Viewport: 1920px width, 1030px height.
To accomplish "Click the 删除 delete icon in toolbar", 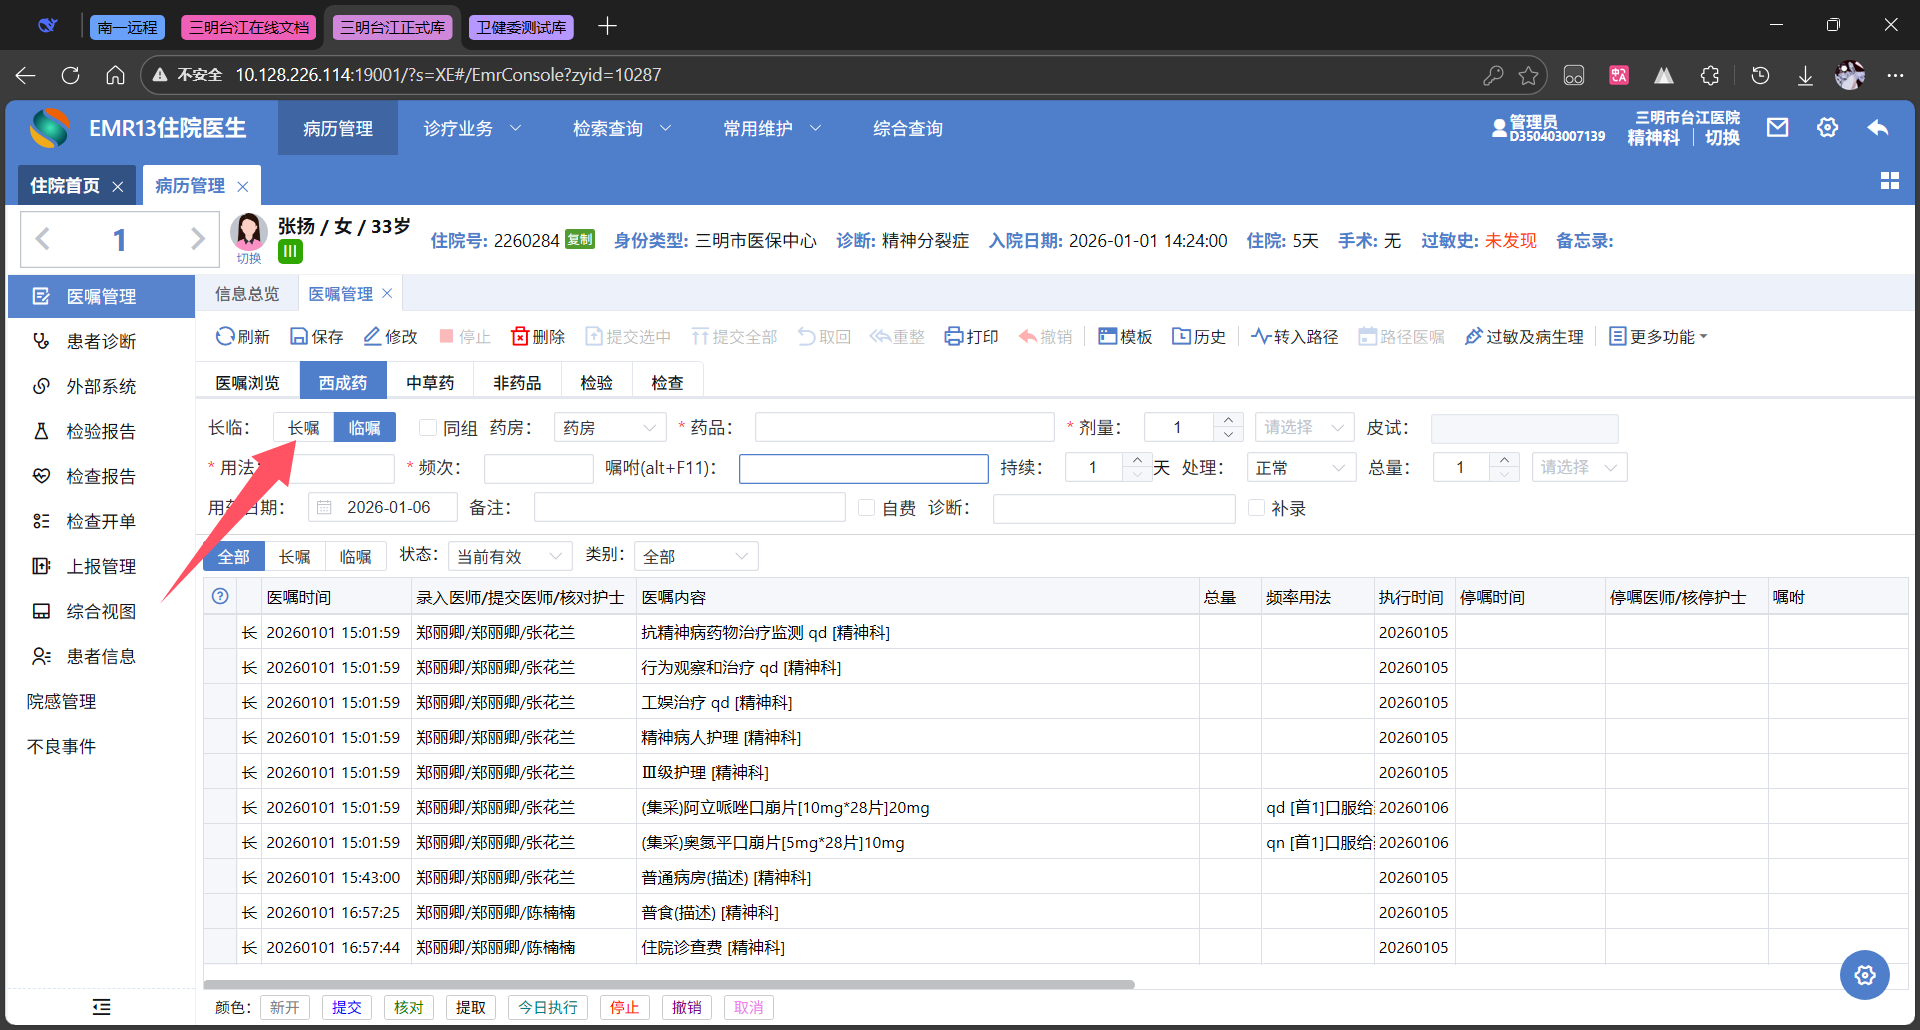I will [520, 337].
